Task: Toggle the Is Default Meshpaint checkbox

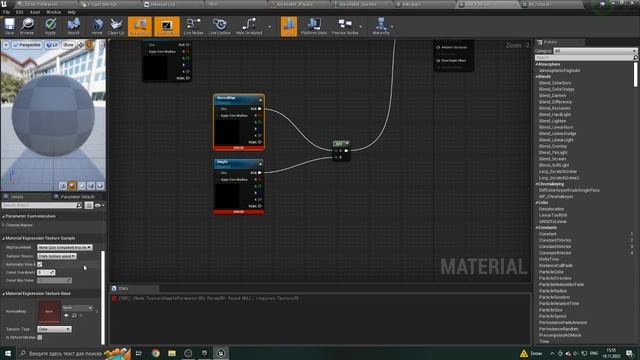Action: tap(40, 338)
